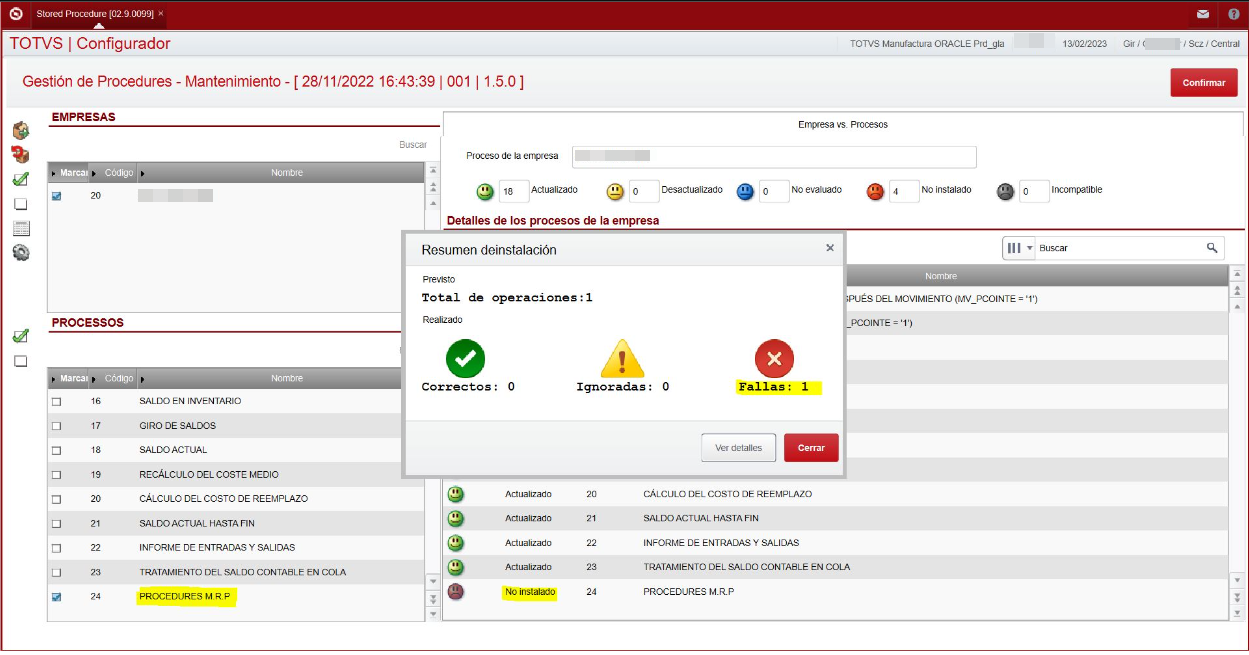Click the red X Fallas icon

[774, 358]
